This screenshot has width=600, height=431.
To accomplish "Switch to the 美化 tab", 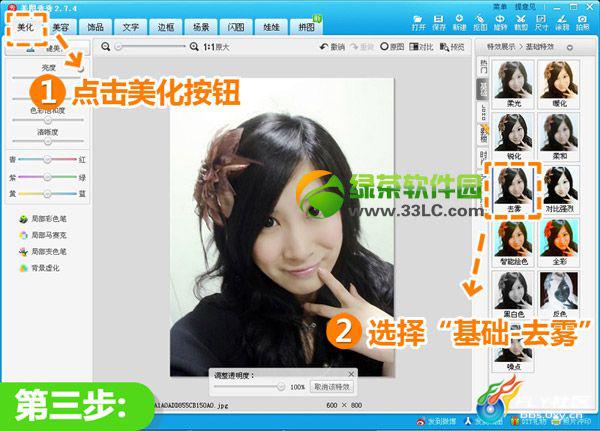I will point(26,27).
